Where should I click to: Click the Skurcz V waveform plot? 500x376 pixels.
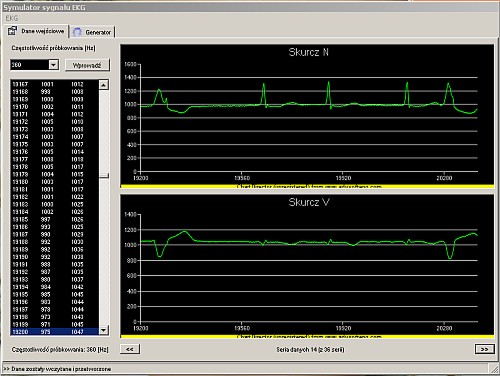[309, 268]
